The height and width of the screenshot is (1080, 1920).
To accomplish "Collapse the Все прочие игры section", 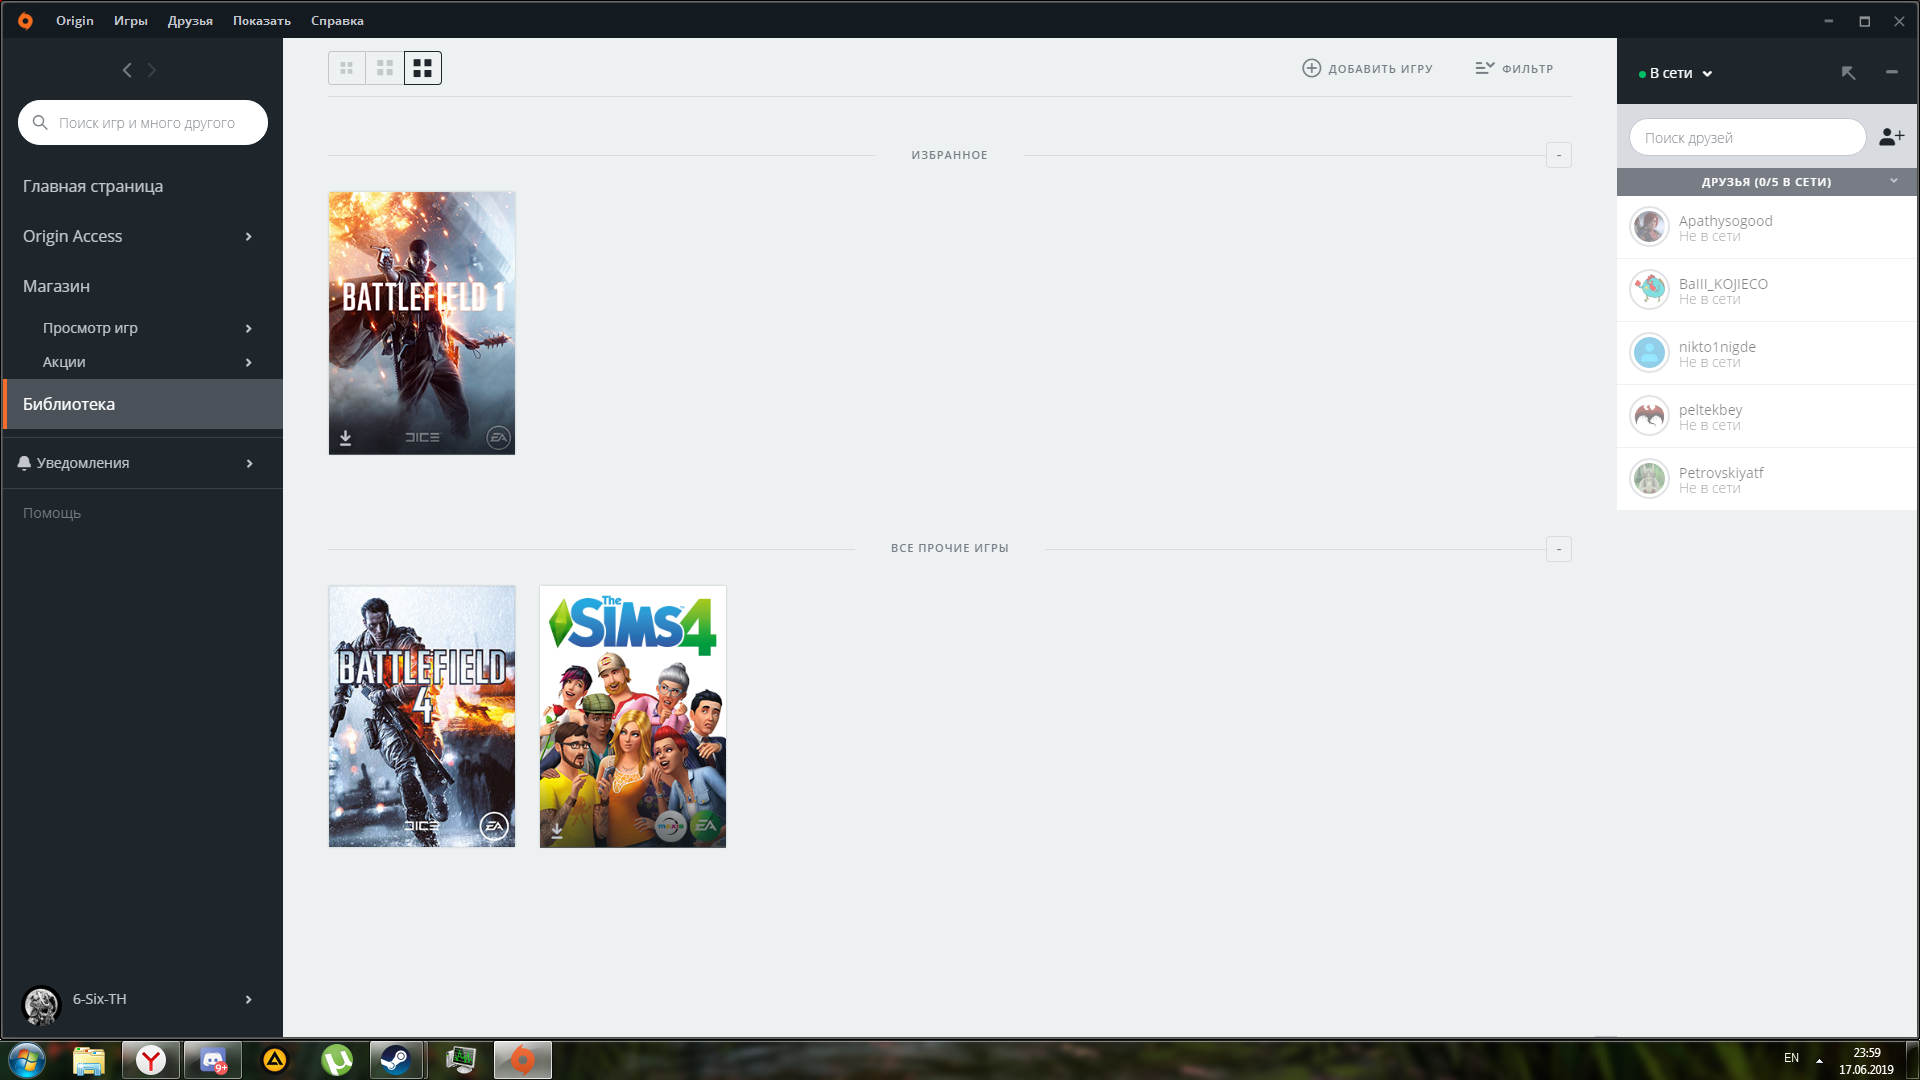I will [x=1559, y=549].
